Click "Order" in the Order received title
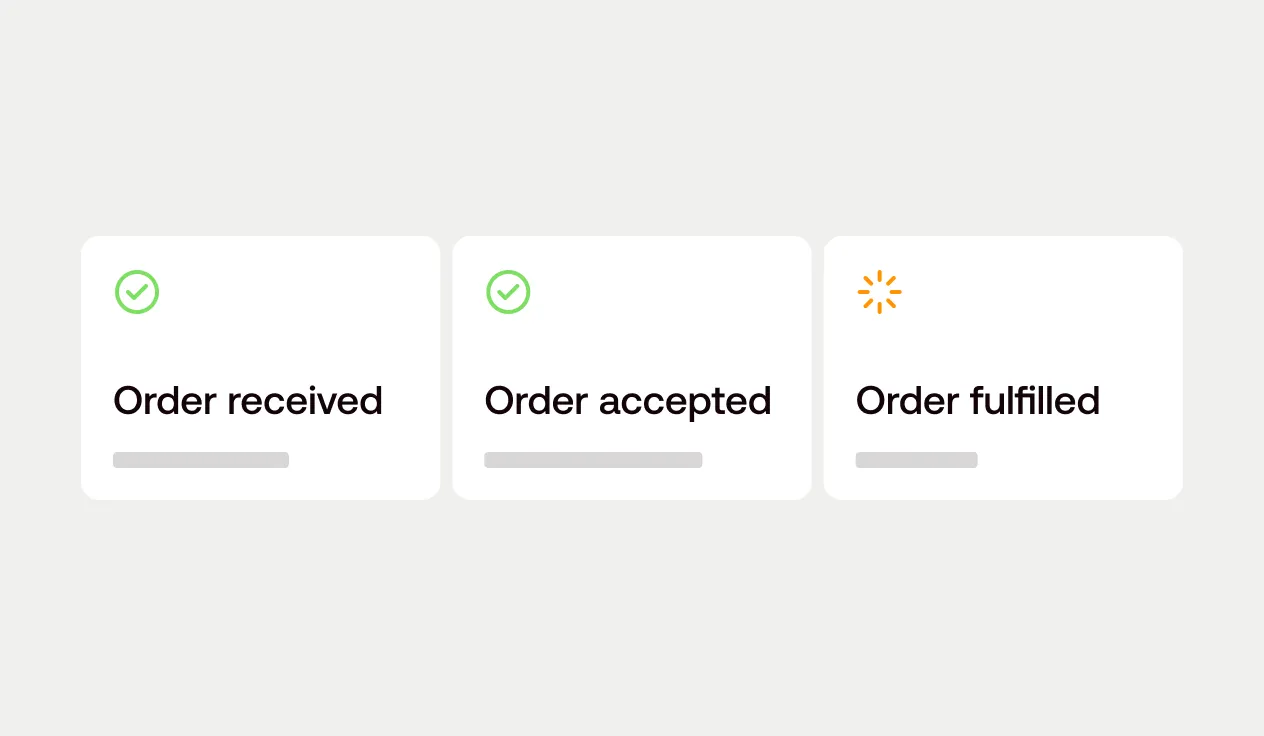1264x736 pixels. [x=165, y=401]
